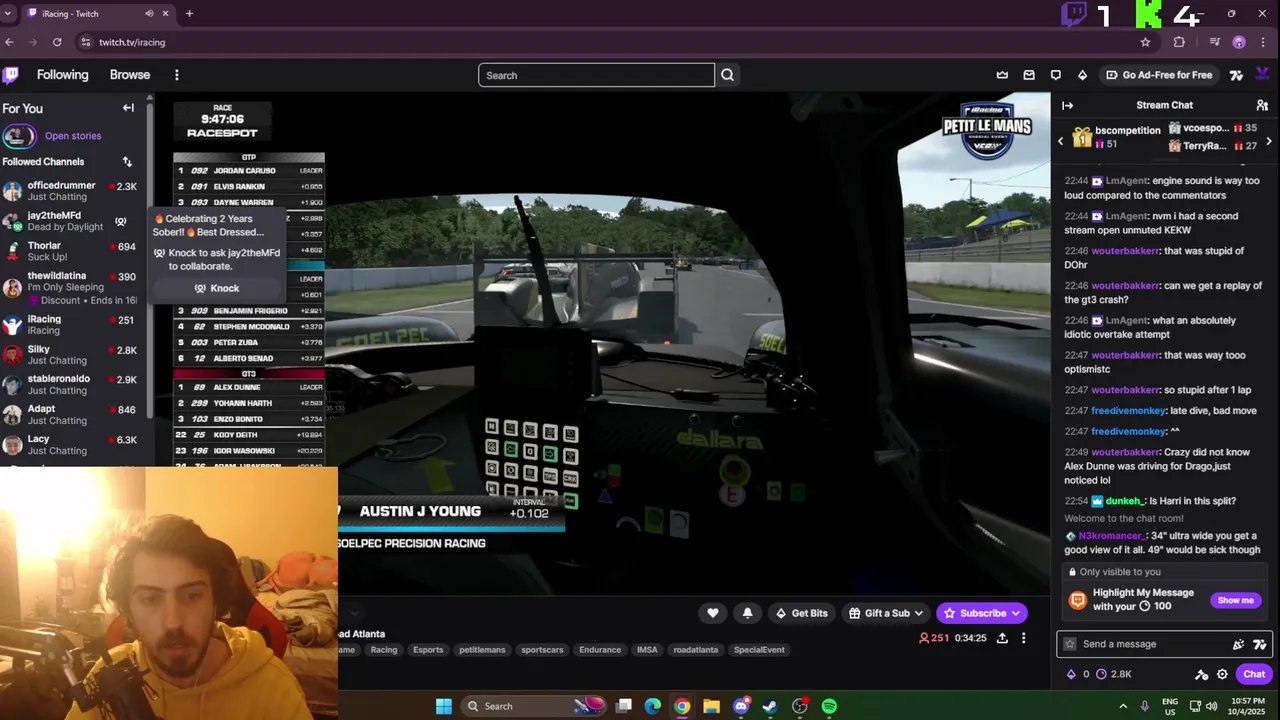1280x720 pixels.
Task: Open Bits balance in chat footer
Action: [1078, 674]
